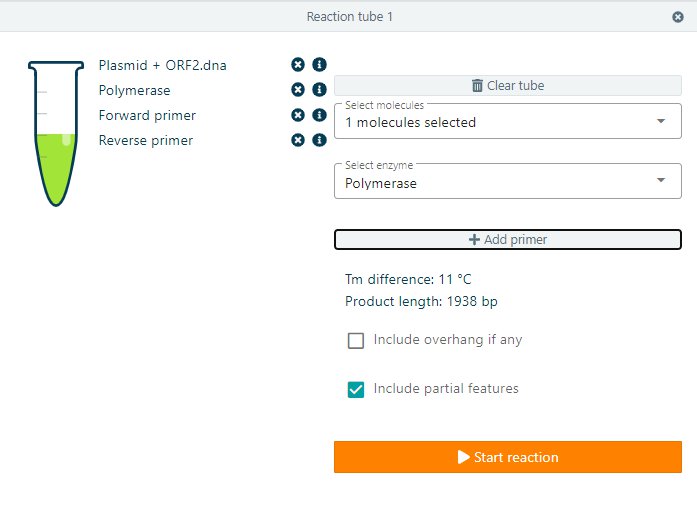697x511 pixels.
Task: Click the Reverse primer entry label
Action: (x=146, y=140)
